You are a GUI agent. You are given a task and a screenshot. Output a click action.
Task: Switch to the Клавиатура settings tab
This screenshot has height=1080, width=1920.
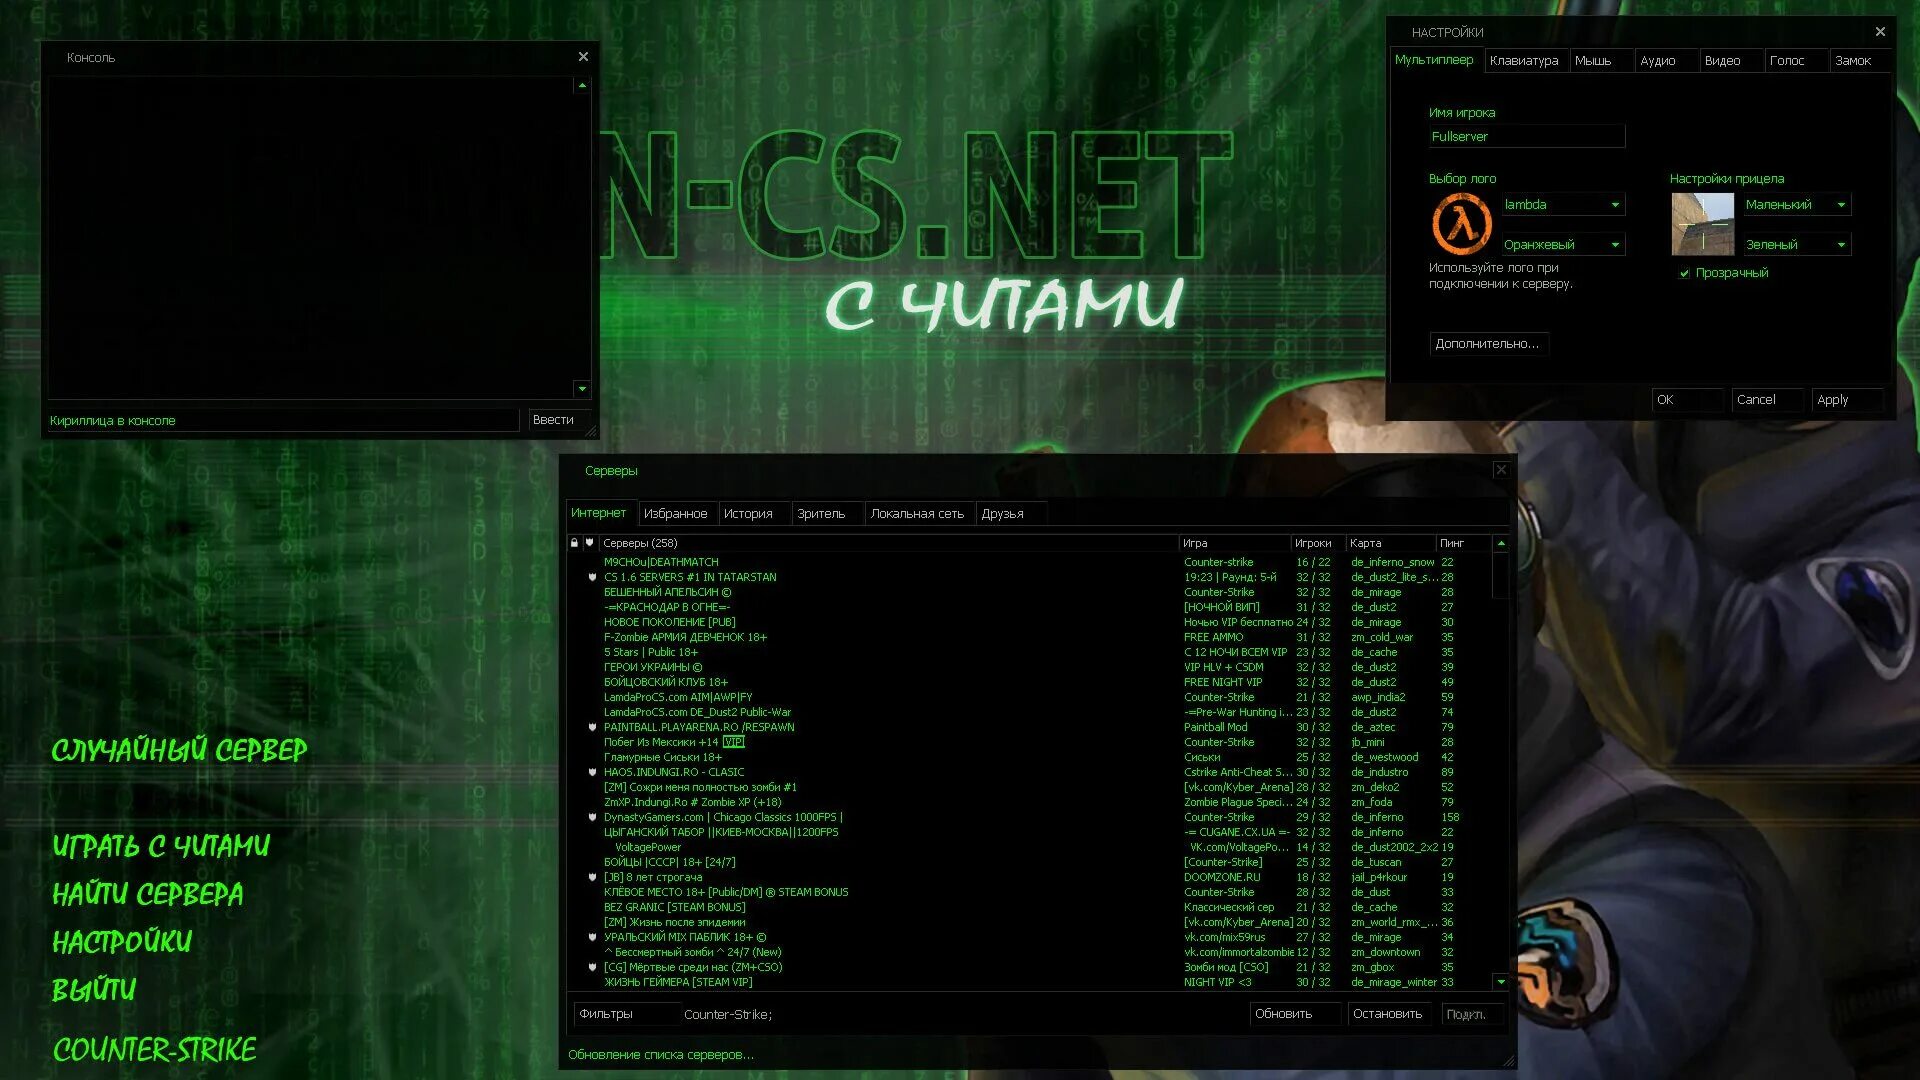click(1524, 61)
